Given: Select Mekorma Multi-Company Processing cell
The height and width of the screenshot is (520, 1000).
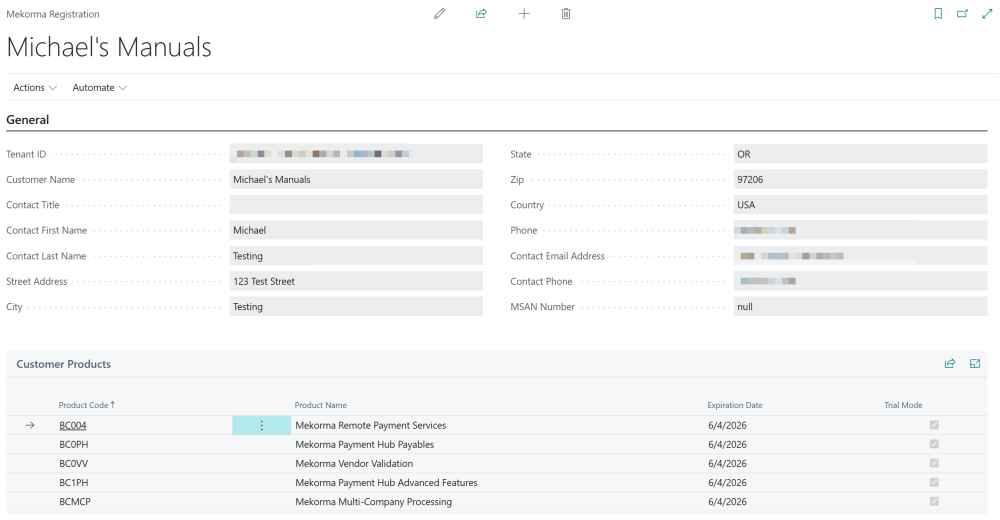Looking at the screenshot, I should pyautogui.click(x=374, y=502).
